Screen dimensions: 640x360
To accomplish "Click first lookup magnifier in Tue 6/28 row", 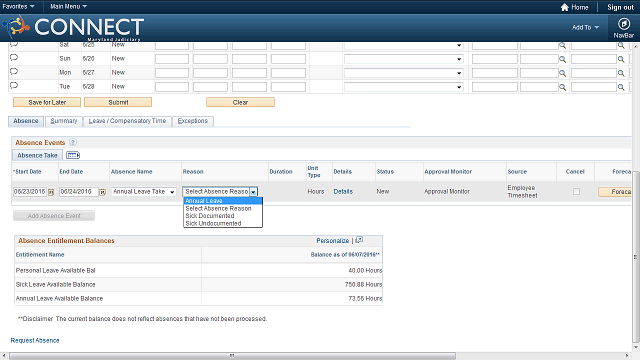I will [x=562, y=87].
